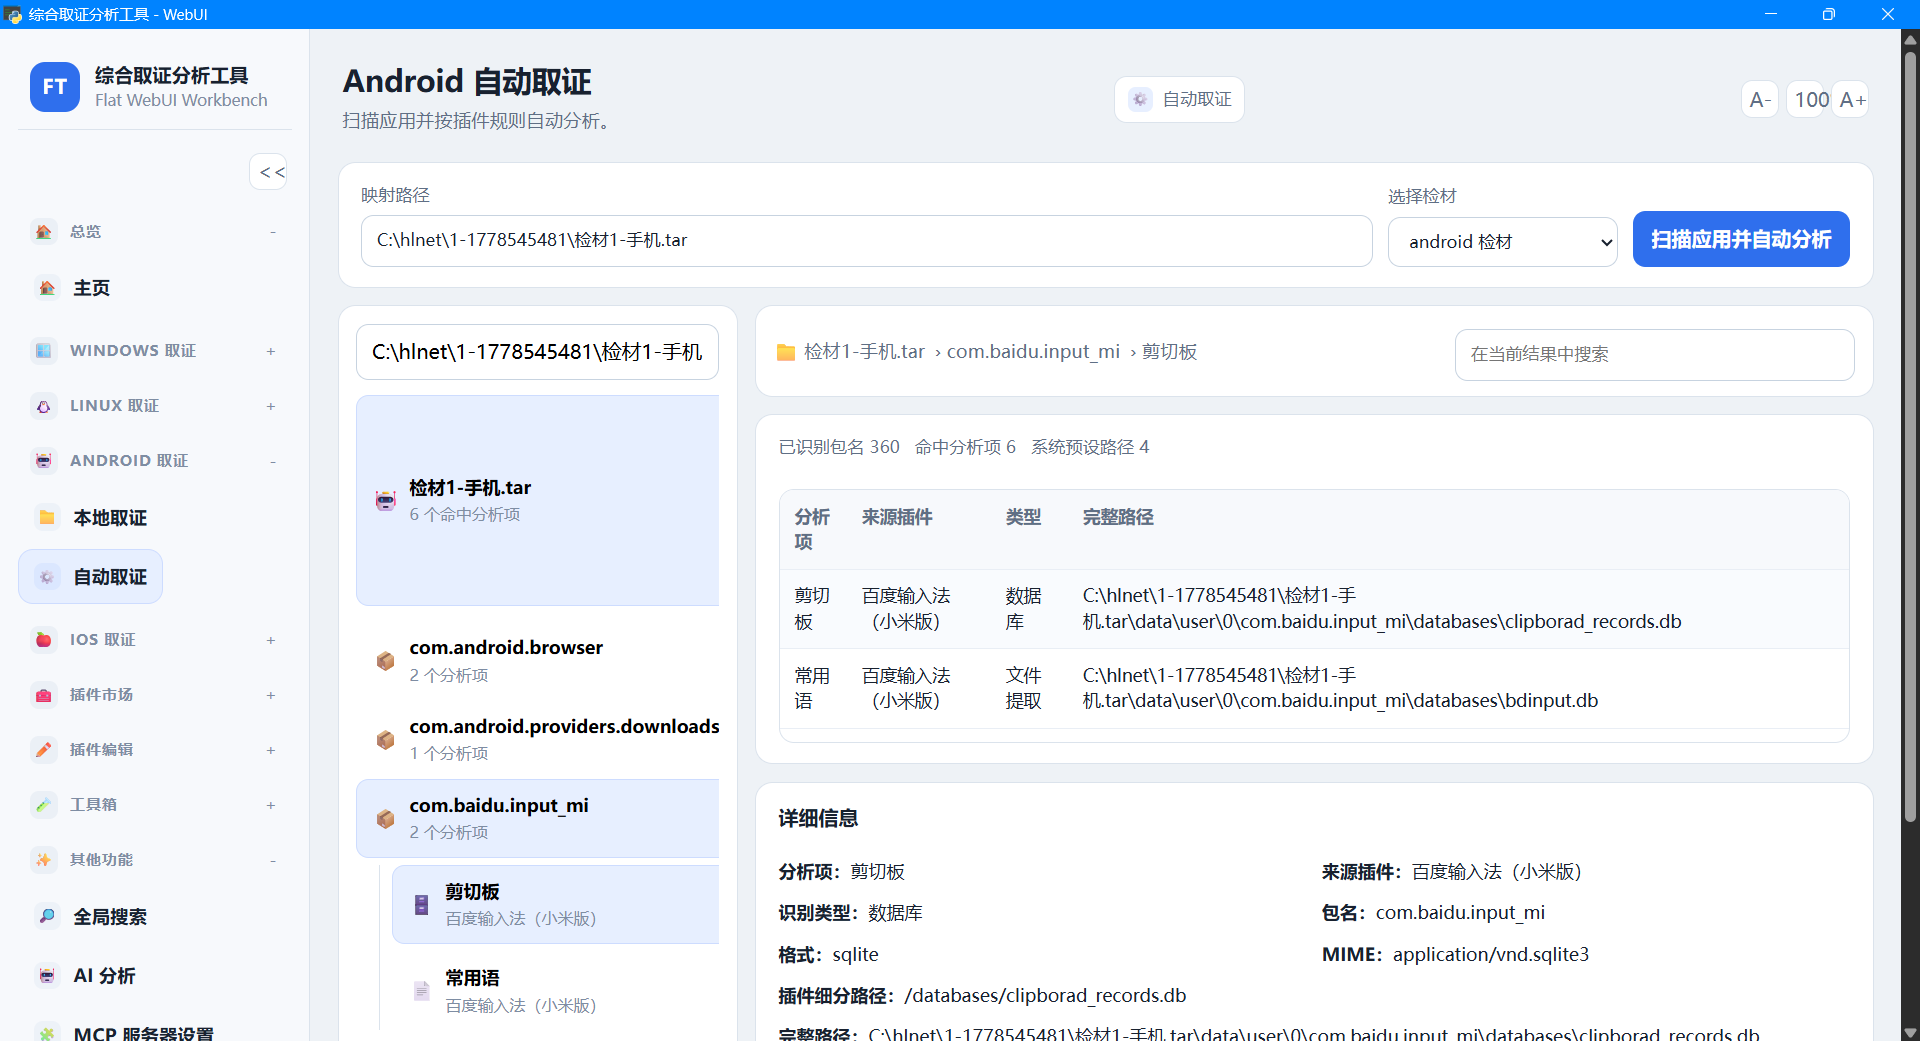The height and width of the screenshot is (1041, 1920).
Task: Click the folder icon in the breadcrumb
Action: pos(786,352)
